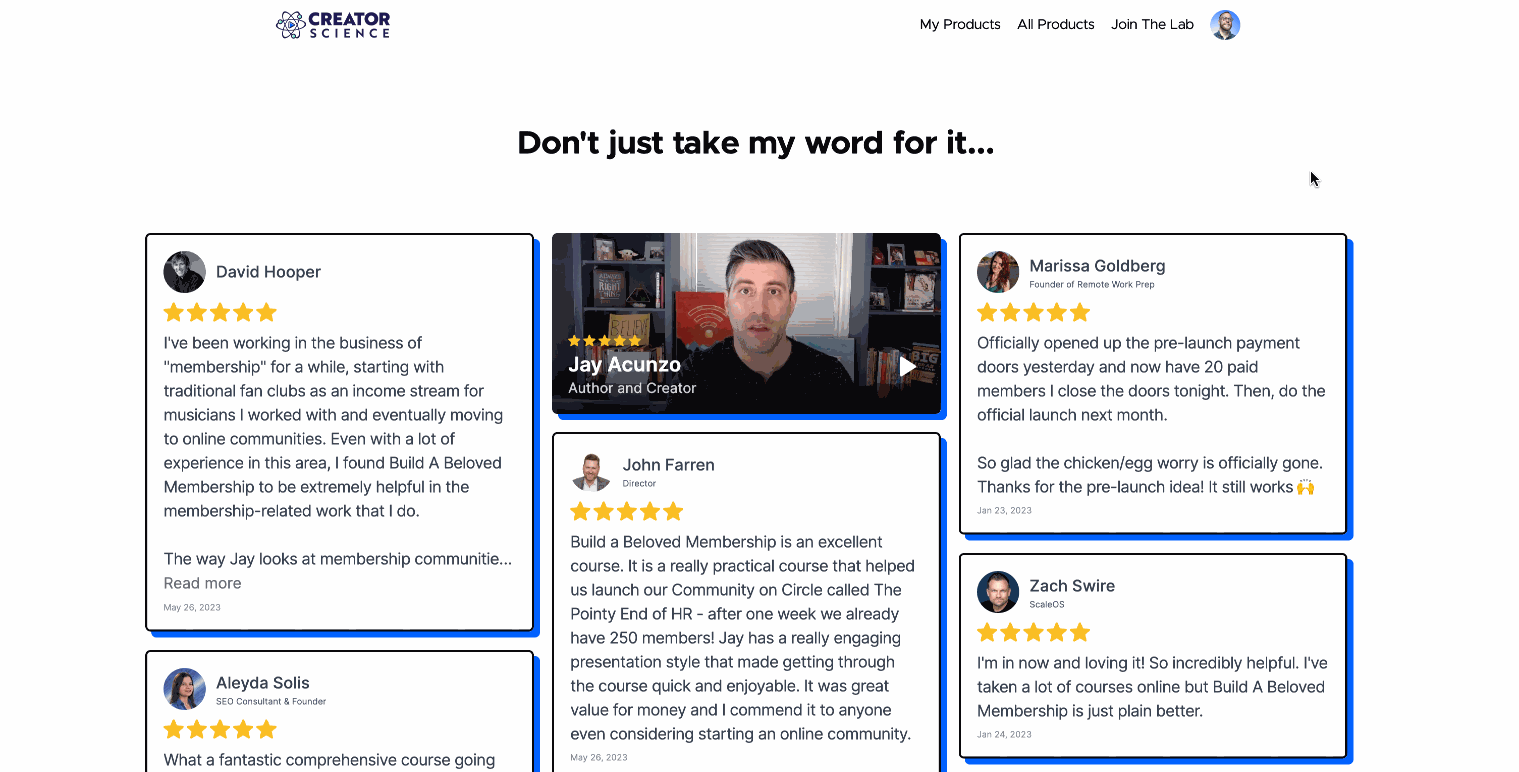Image resolution: width=1519 pixels, height=772 pixels.
Task: Click John Farren's profile photo
Action: point(591,471)
